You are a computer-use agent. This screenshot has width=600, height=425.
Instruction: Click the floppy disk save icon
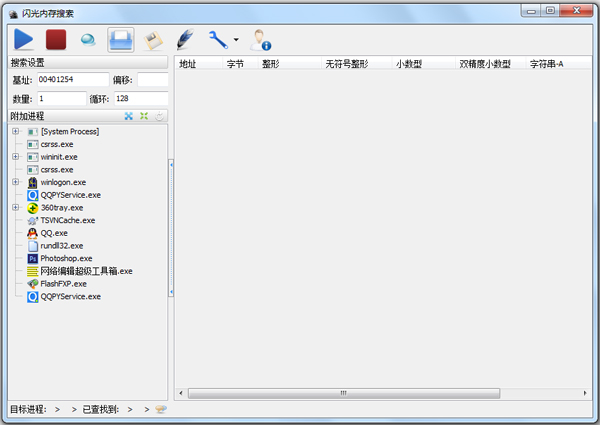tap(153, 40)
